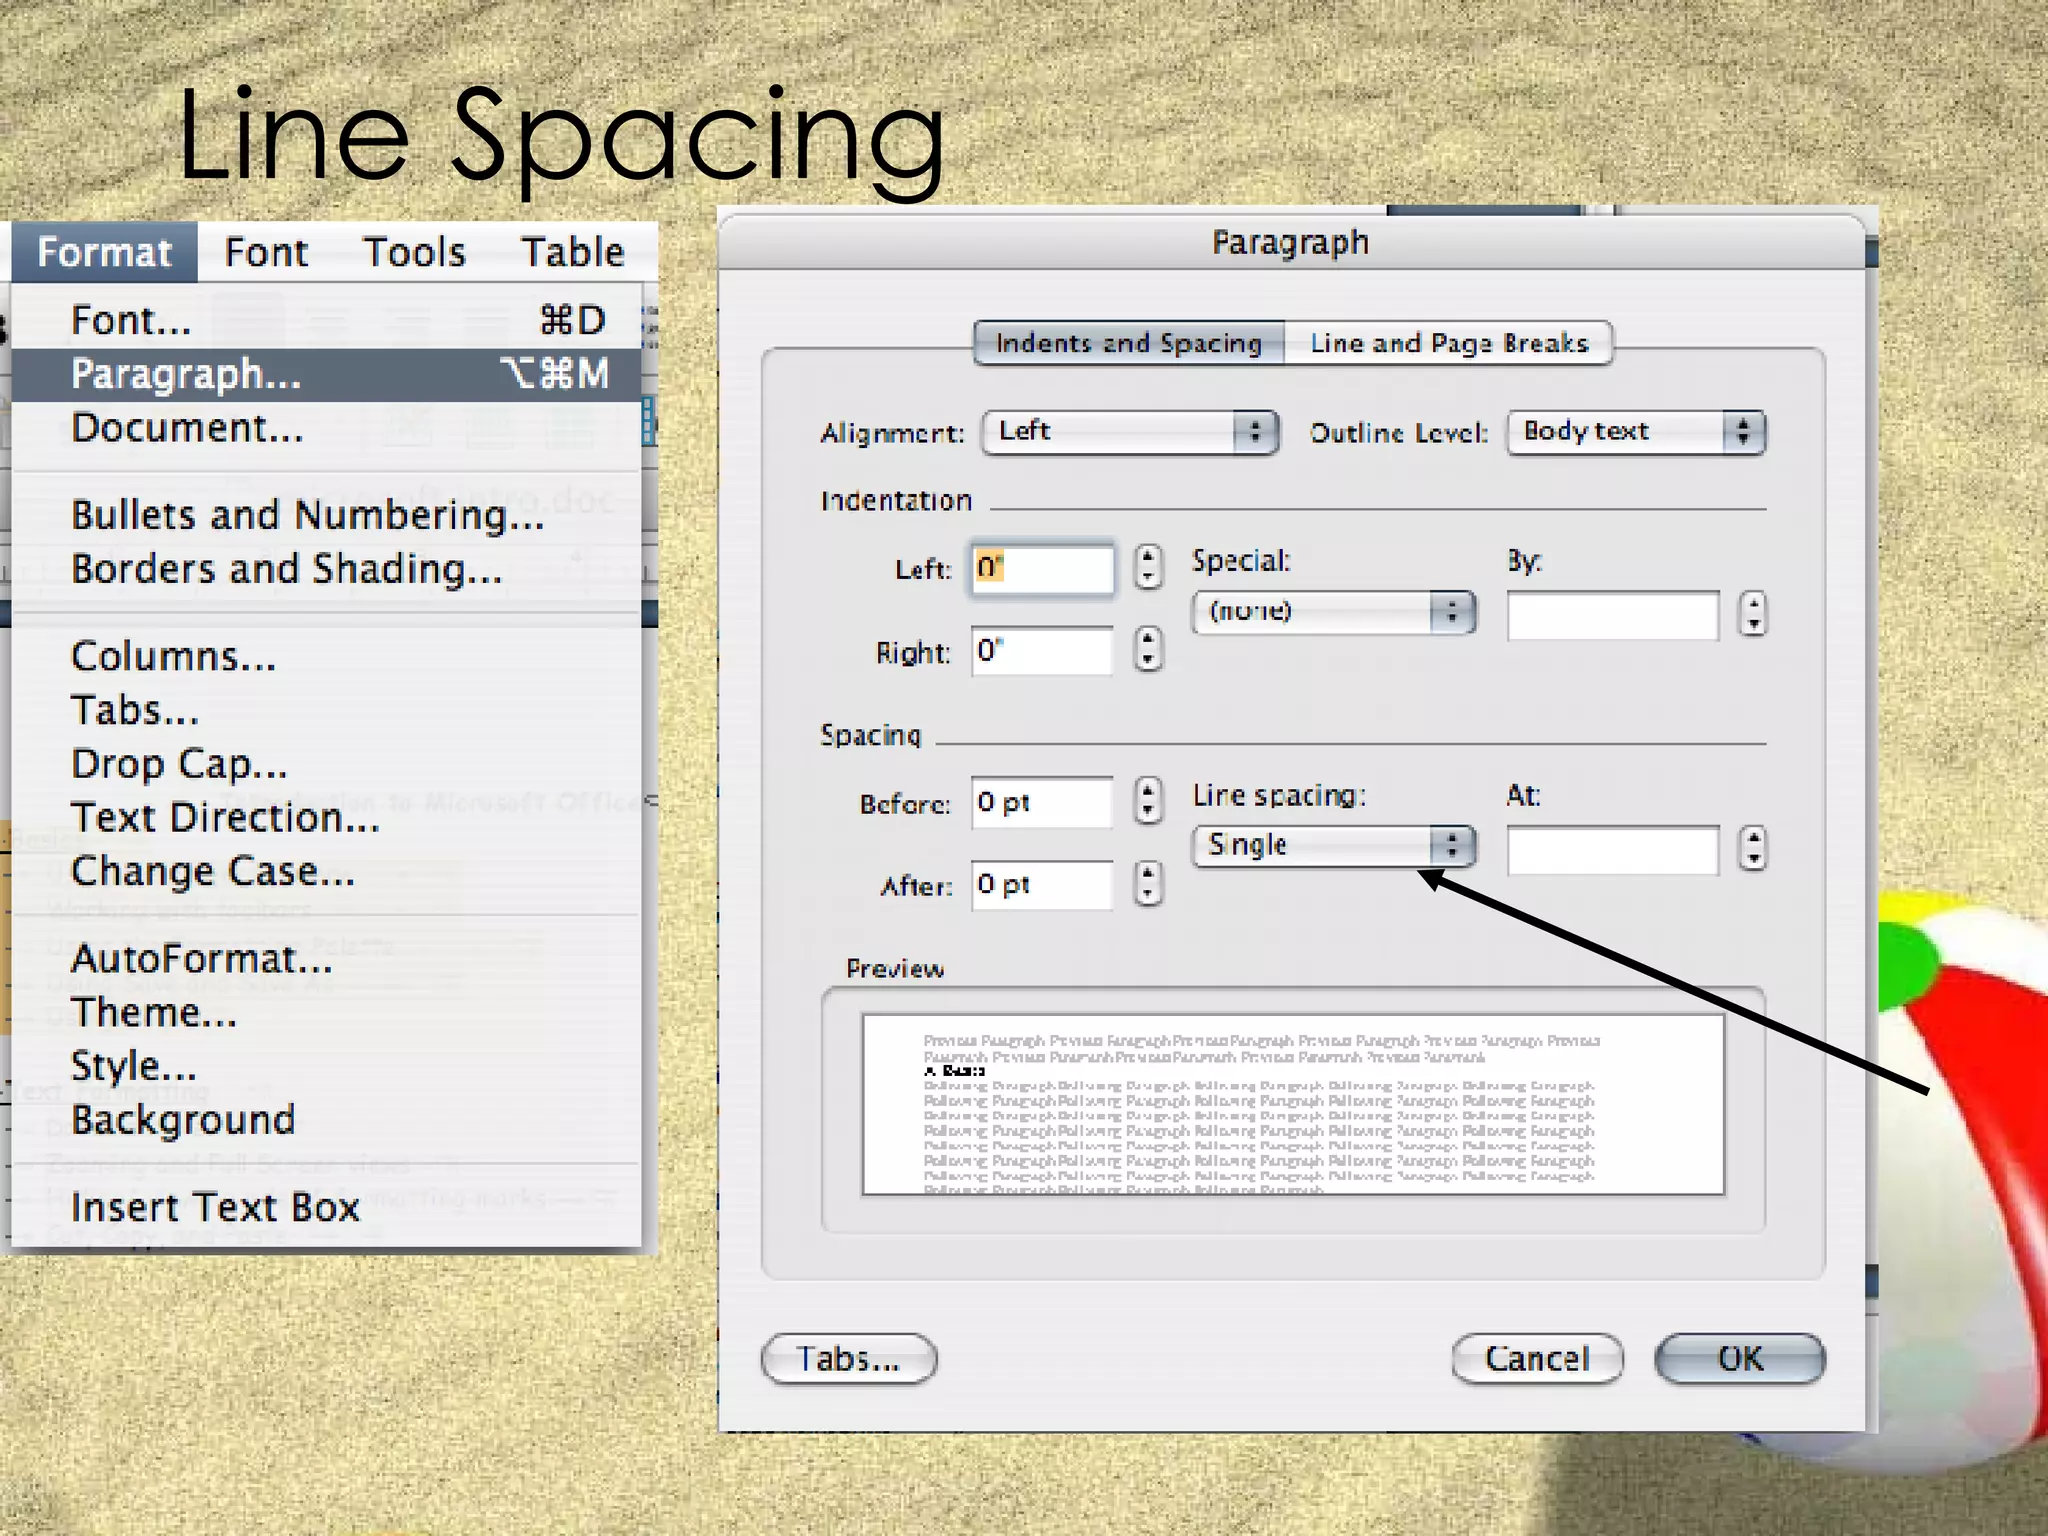Click the paragraph Preview box
Image resolution: width=2048 pixels, height=1536 pixels.
(x=1293, y=1105)
